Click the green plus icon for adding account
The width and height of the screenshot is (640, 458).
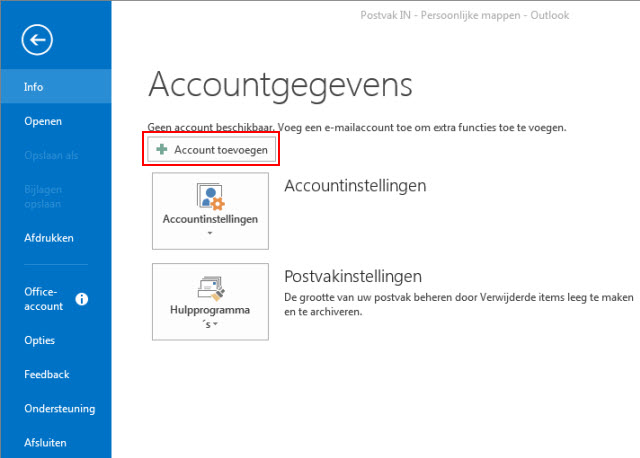click(162, 149)
